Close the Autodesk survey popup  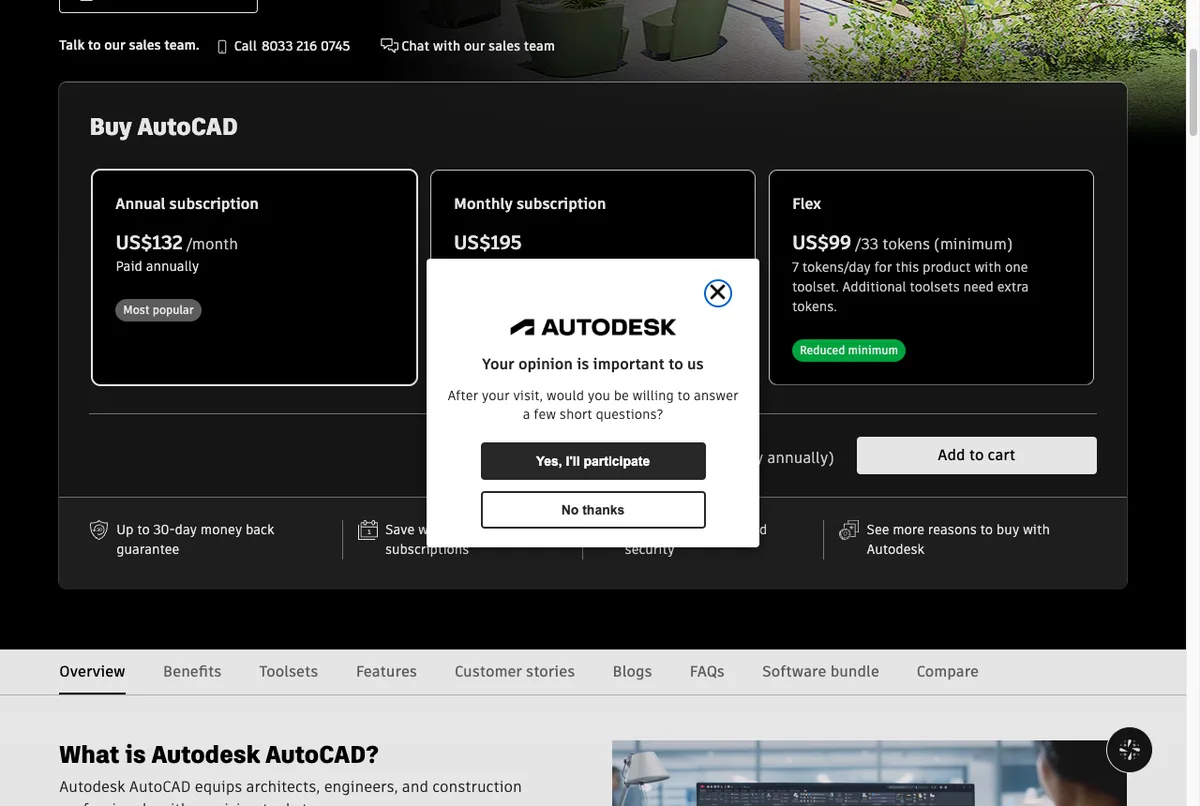[718, 293]
